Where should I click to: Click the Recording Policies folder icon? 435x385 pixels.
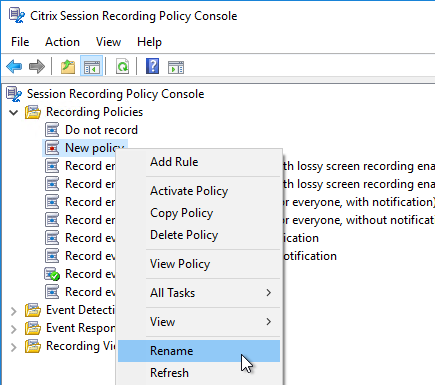pyautogui.click(x=33, y=112)
